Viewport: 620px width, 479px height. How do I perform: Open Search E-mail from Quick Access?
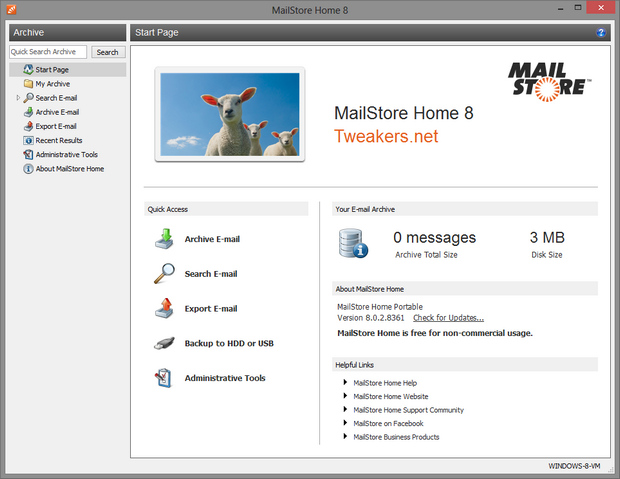coord(211,274)
